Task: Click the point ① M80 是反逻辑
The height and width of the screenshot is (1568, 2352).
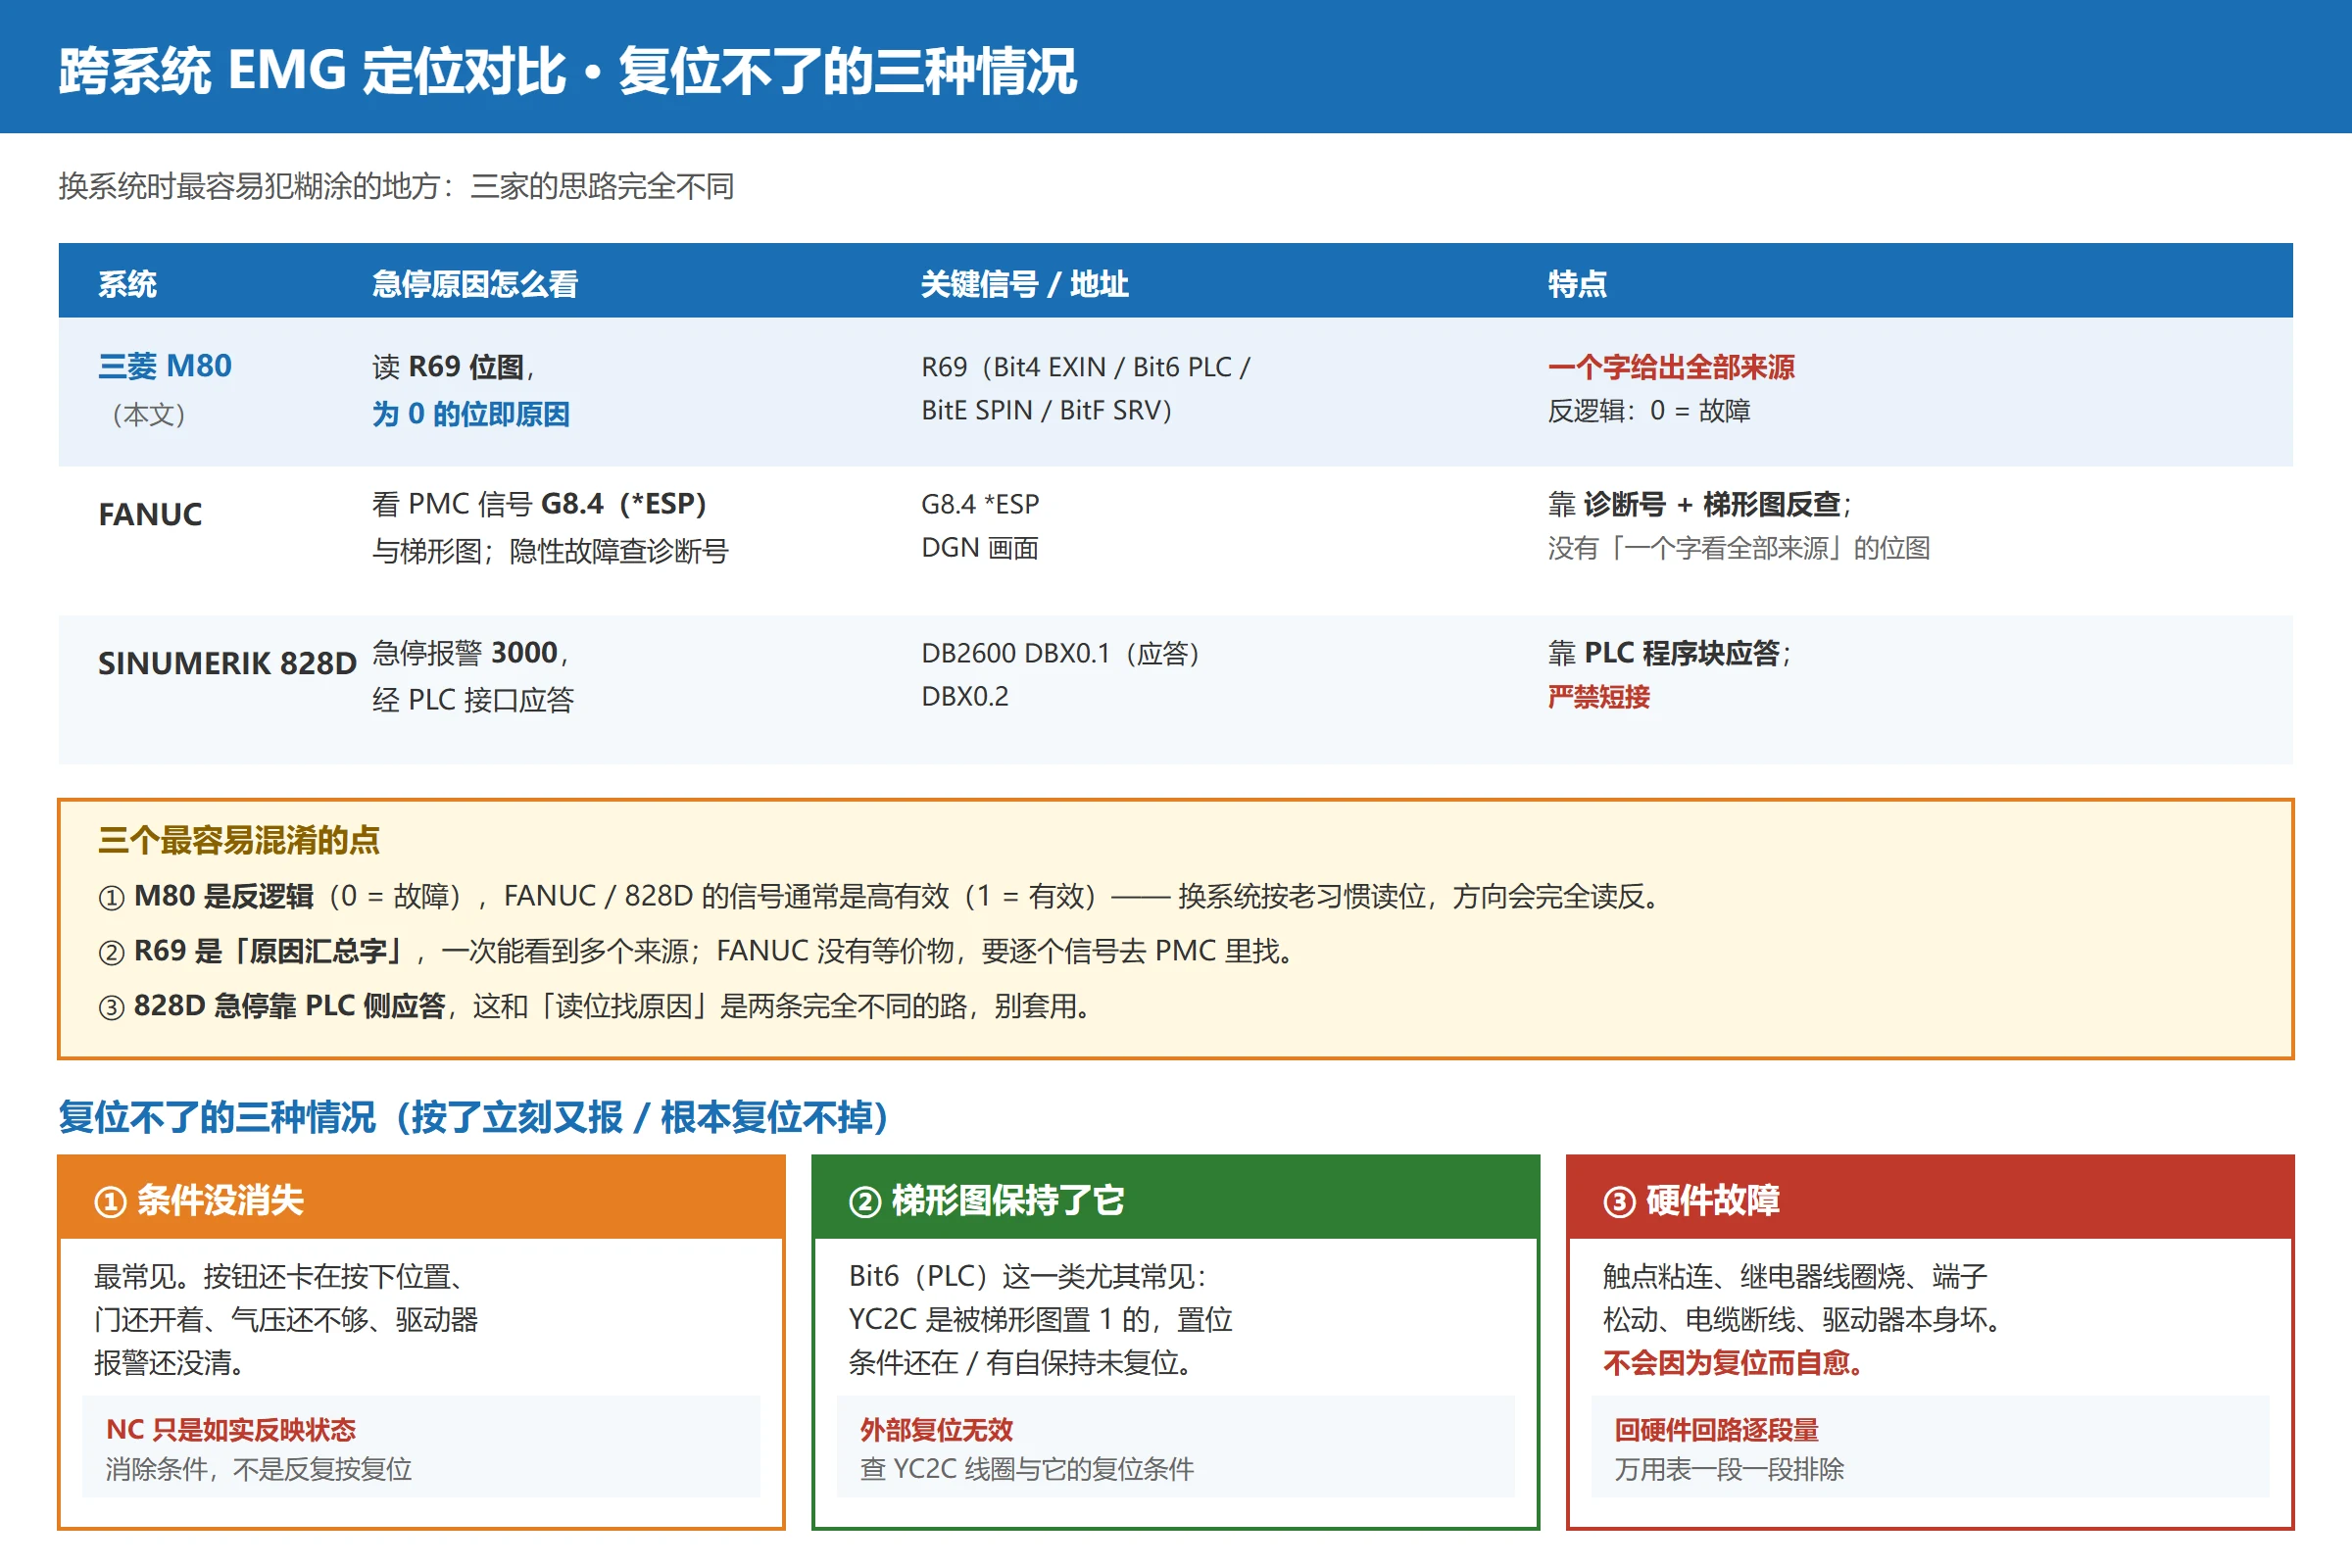Action: pyautogui.click(x=206, y=896)
